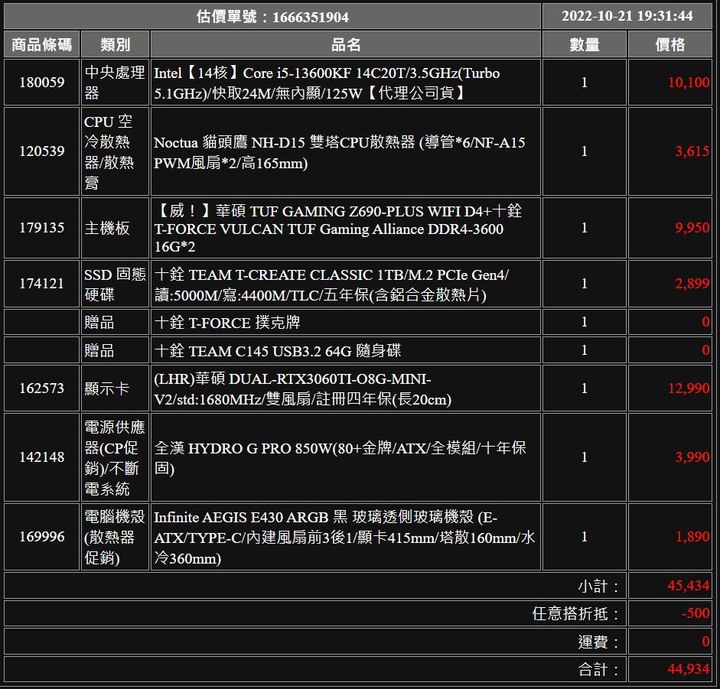Viewport: 720px width, 689px height.
Task: Click the quantity 1 in the Noctua row
Action: pyautogui.click(x=585, y=151)
